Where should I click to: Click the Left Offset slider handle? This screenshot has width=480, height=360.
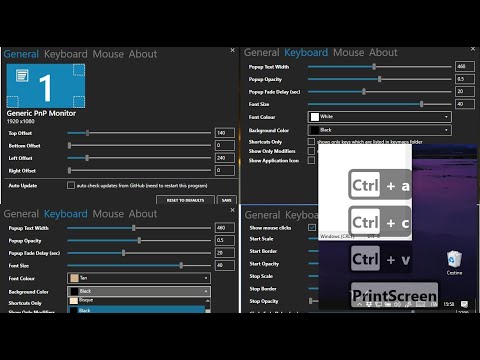pyautogui.click(x=87, y=158)
